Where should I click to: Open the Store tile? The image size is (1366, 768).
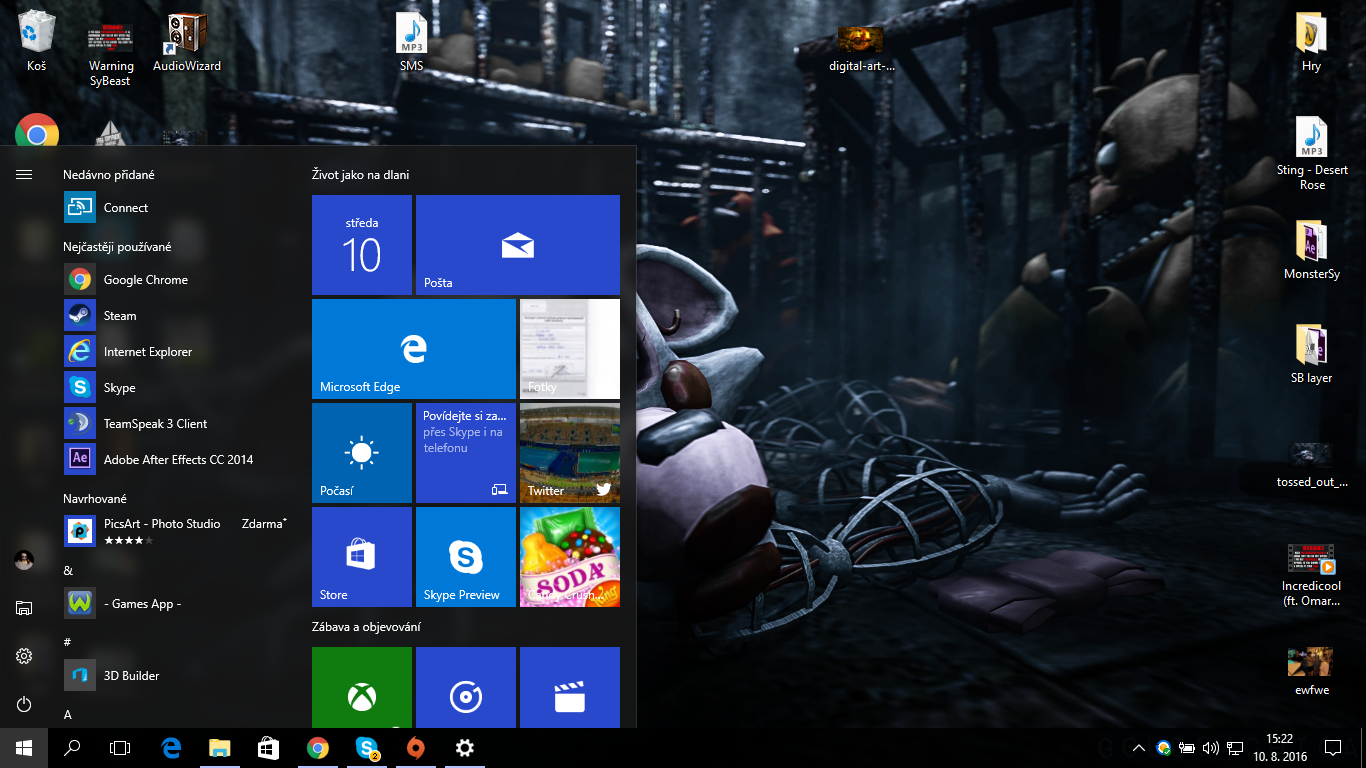point(361,557)
